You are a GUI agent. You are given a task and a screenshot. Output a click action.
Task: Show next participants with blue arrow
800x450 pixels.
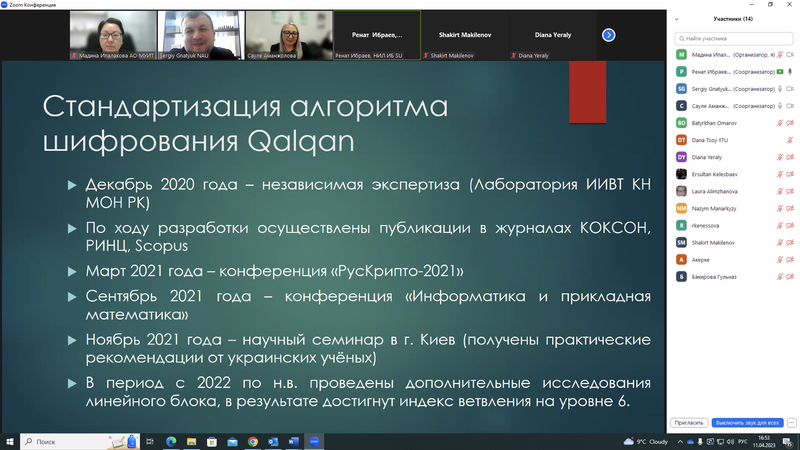(608, 35)
